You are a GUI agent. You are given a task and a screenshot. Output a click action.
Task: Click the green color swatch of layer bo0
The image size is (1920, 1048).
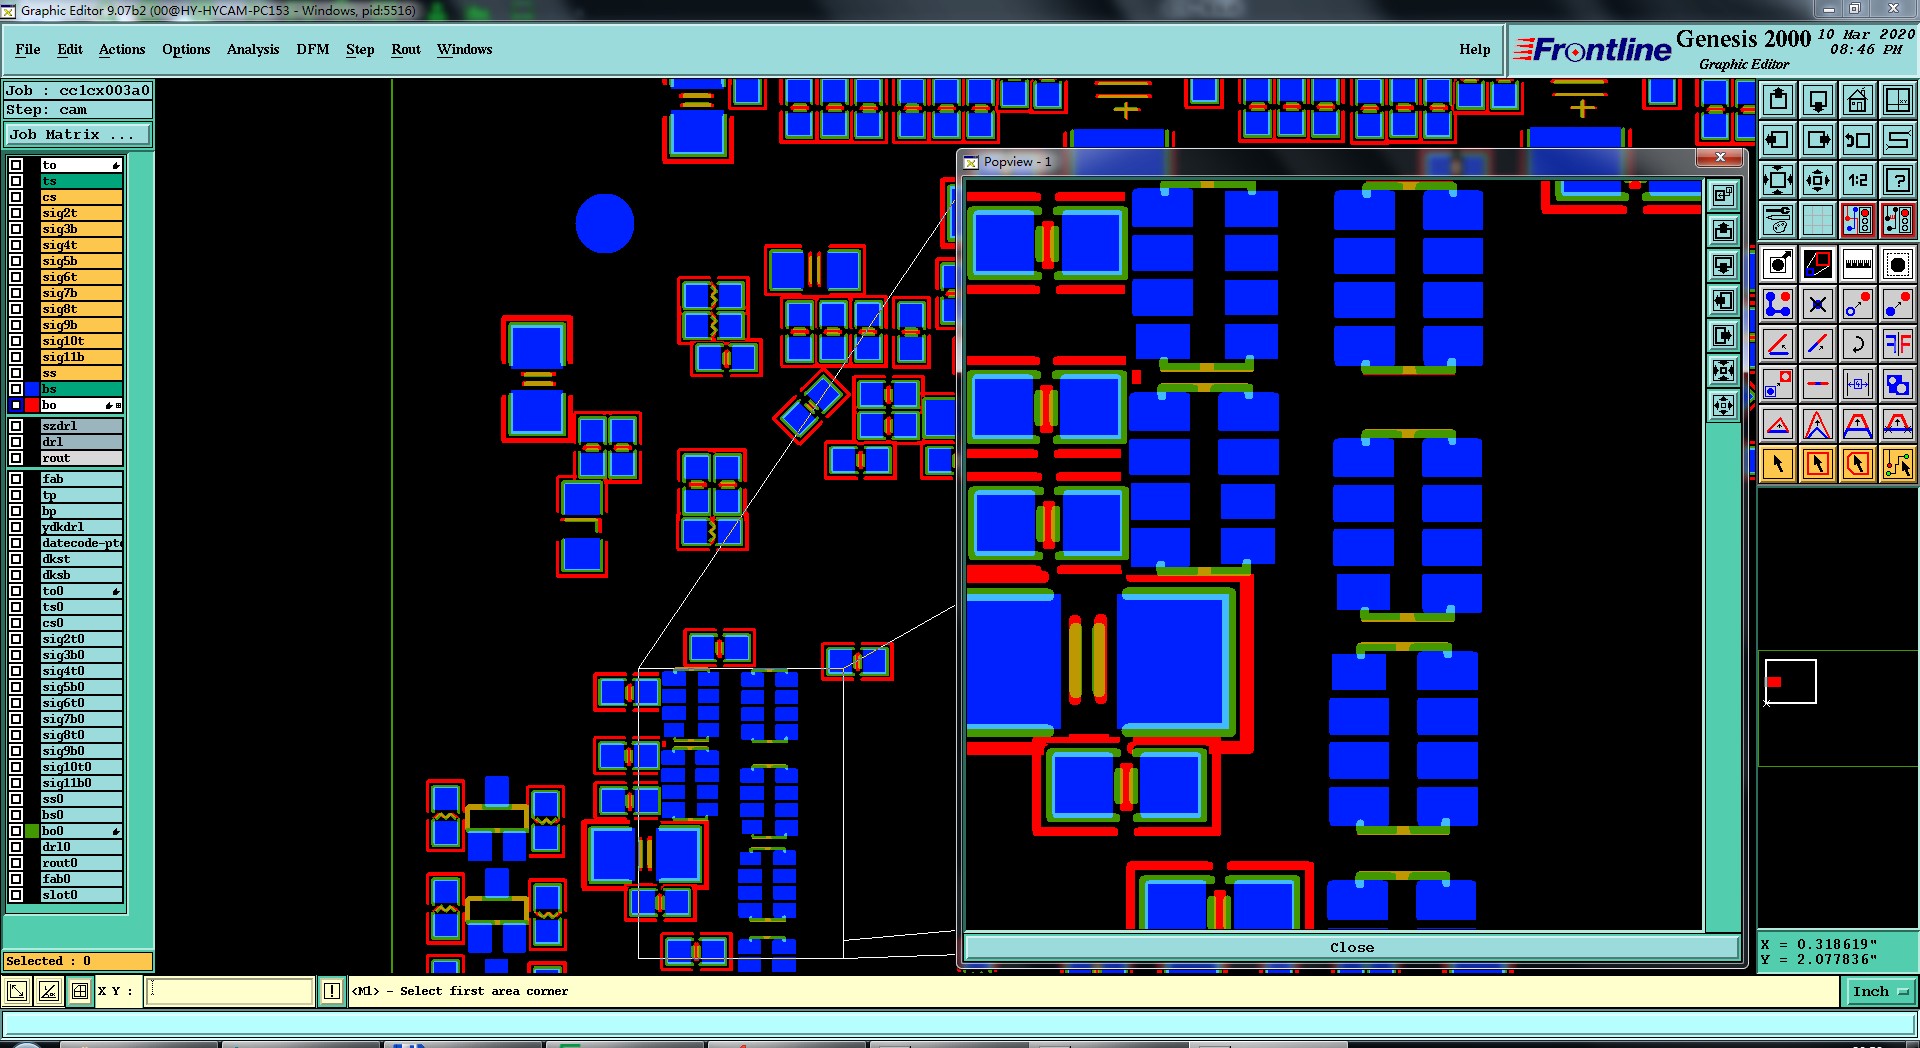[32, 831]
